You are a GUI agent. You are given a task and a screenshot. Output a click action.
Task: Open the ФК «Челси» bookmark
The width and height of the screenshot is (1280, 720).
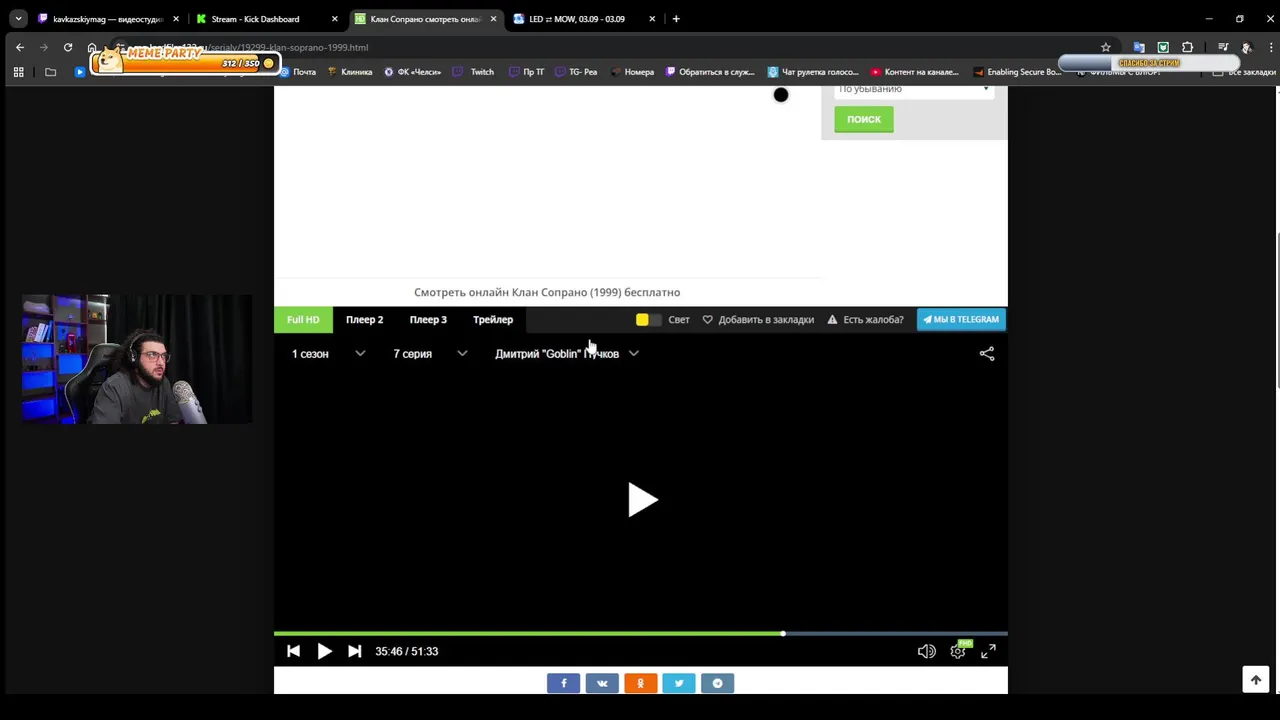pos(412,72)
